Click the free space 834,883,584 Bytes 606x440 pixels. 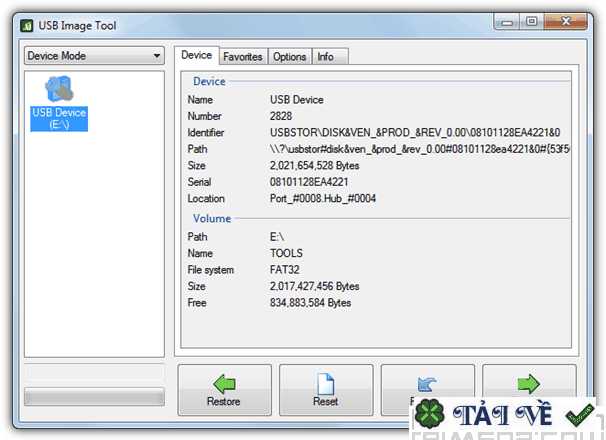tap(310, 302)
